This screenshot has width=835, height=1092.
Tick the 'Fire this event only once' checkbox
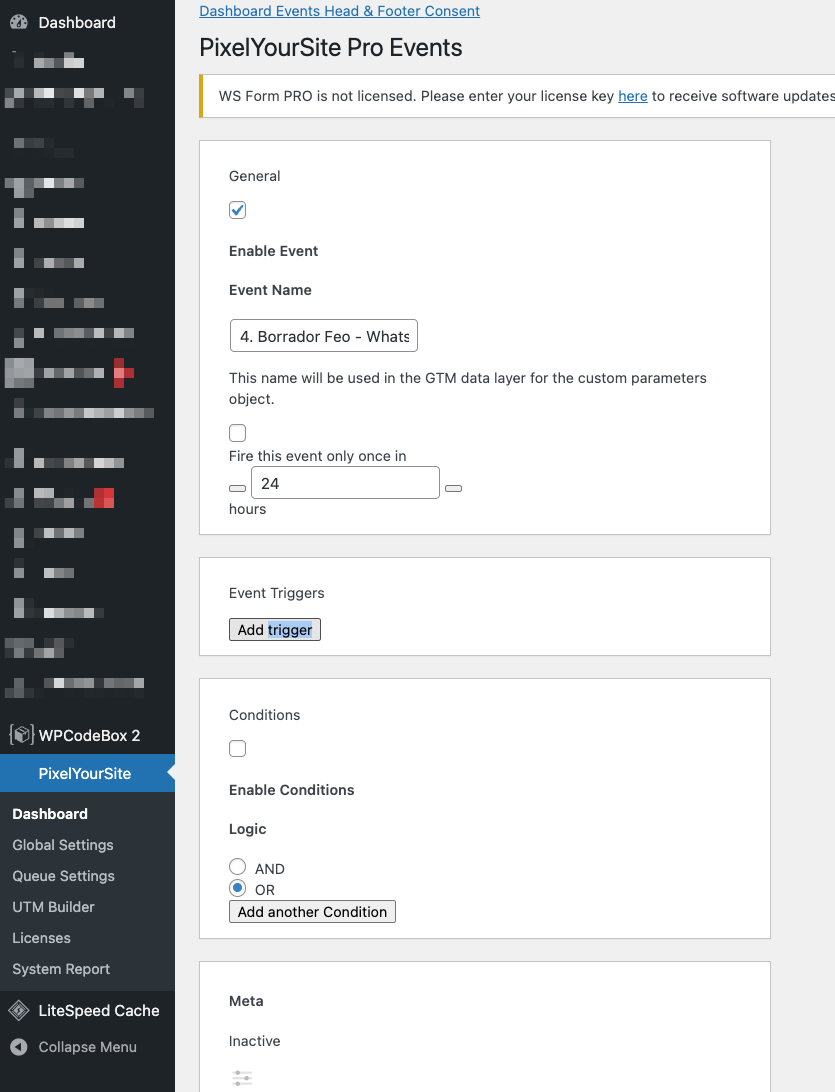(238, 433)
